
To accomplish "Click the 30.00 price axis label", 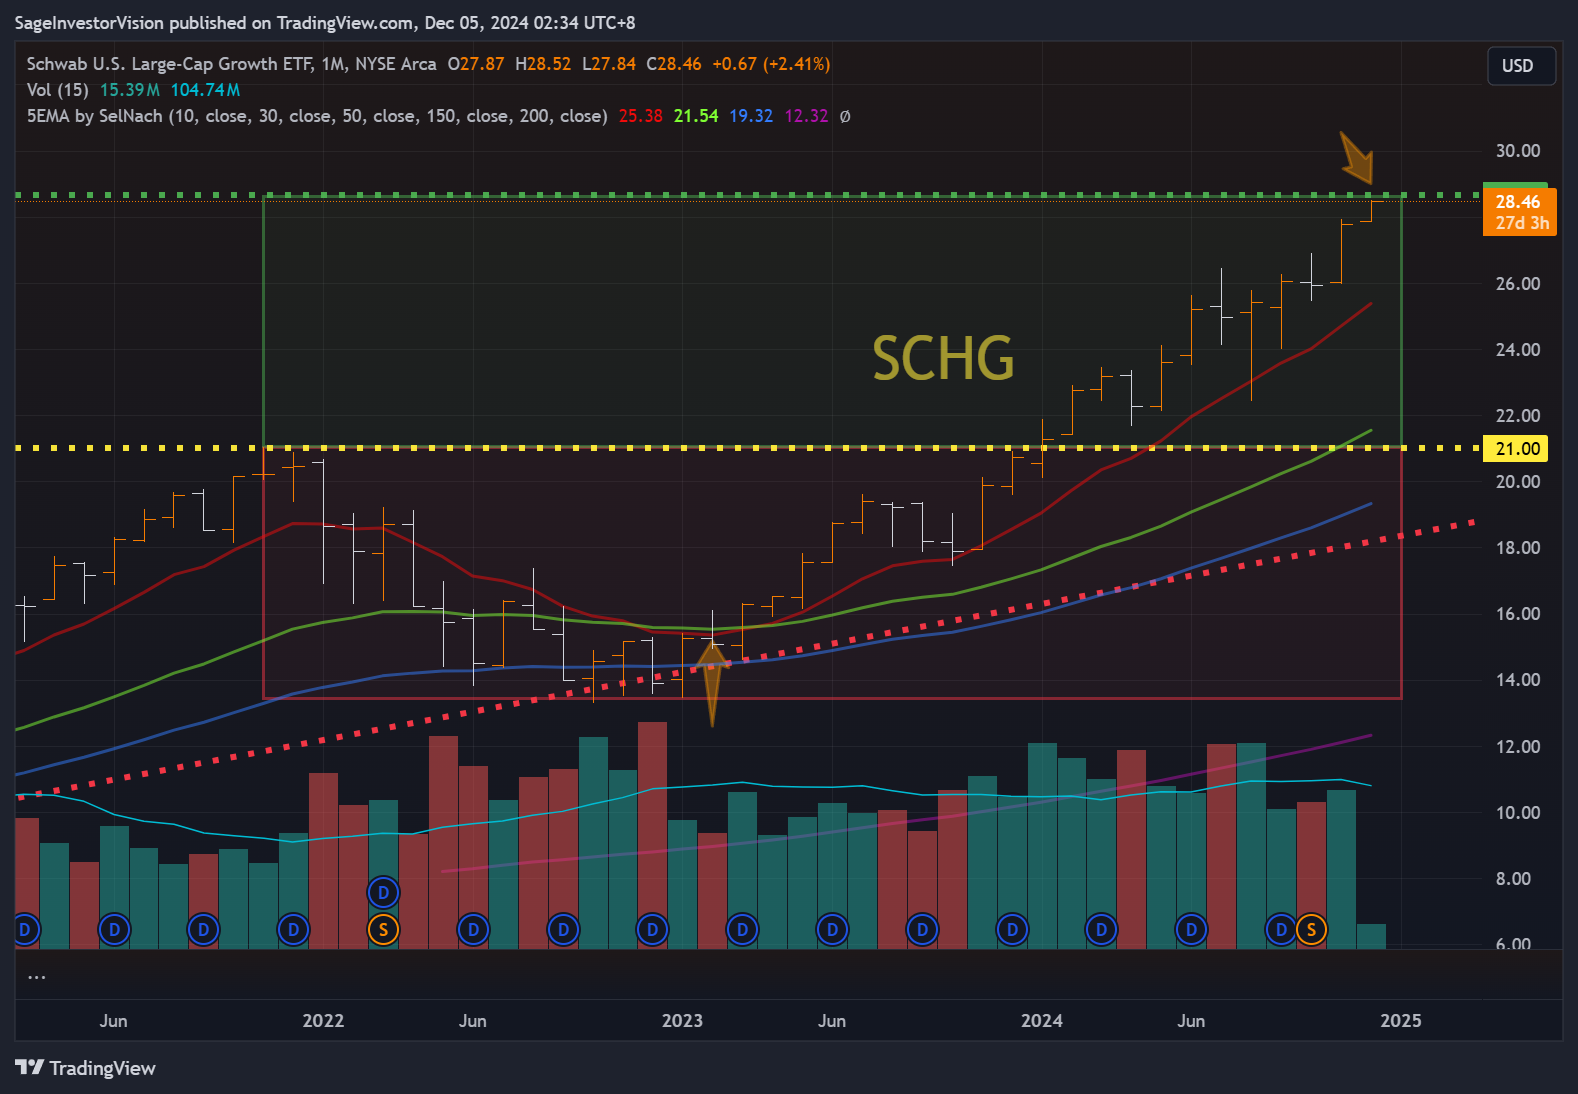I will pos(1517,151).
